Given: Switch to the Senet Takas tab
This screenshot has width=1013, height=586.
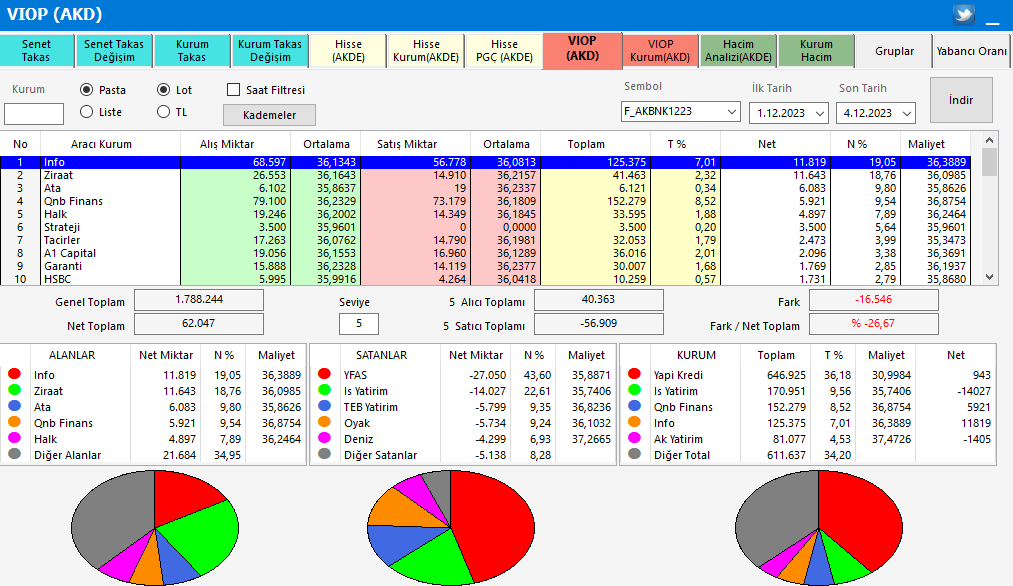Looking at the screenshot, I should click(36, 51).
